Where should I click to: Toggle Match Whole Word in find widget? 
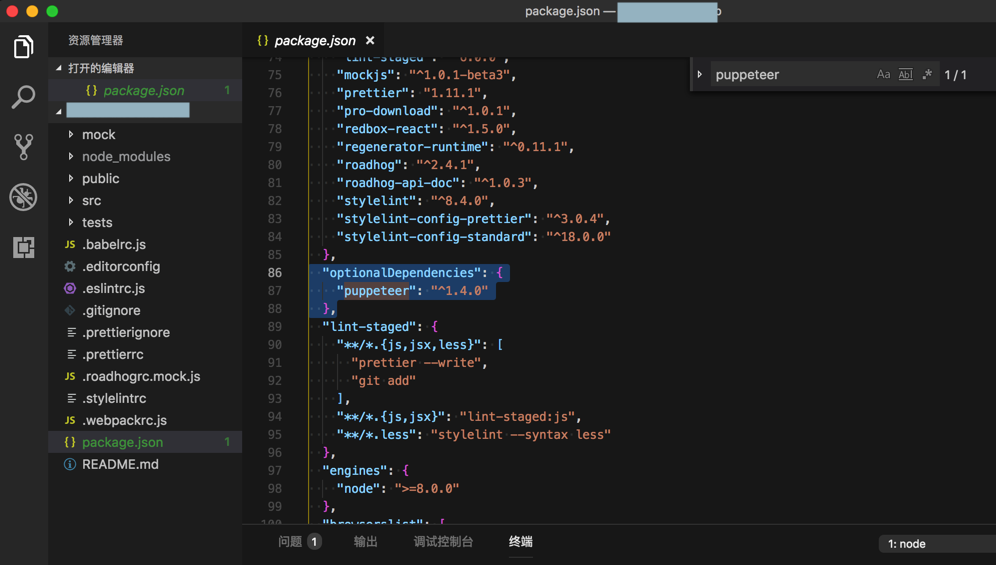[905, 75]
